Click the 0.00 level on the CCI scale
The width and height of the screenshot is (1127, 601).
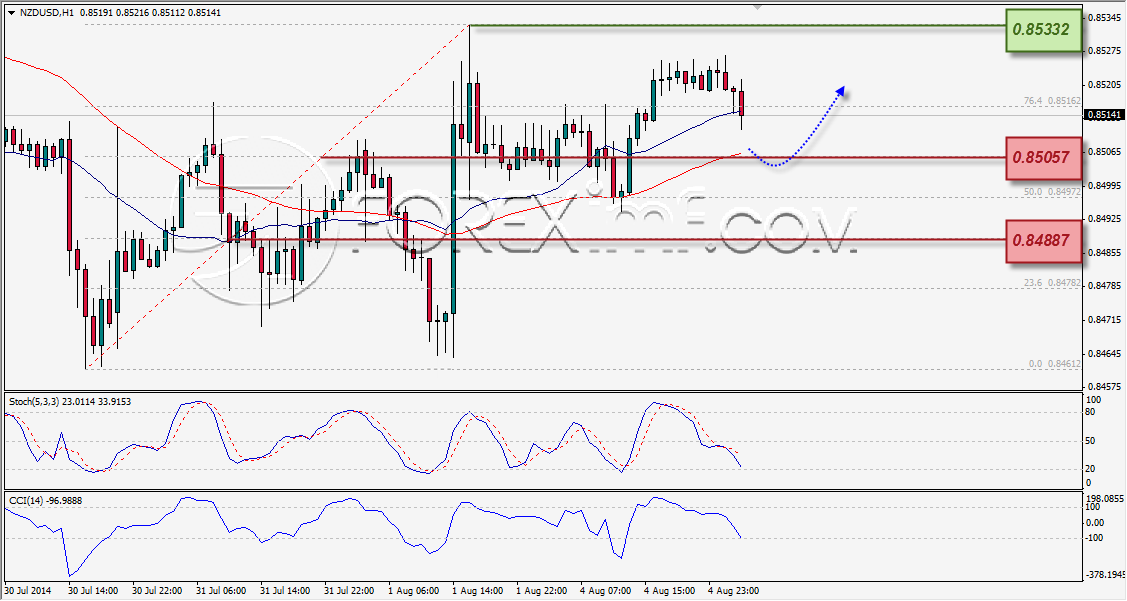1093,523
